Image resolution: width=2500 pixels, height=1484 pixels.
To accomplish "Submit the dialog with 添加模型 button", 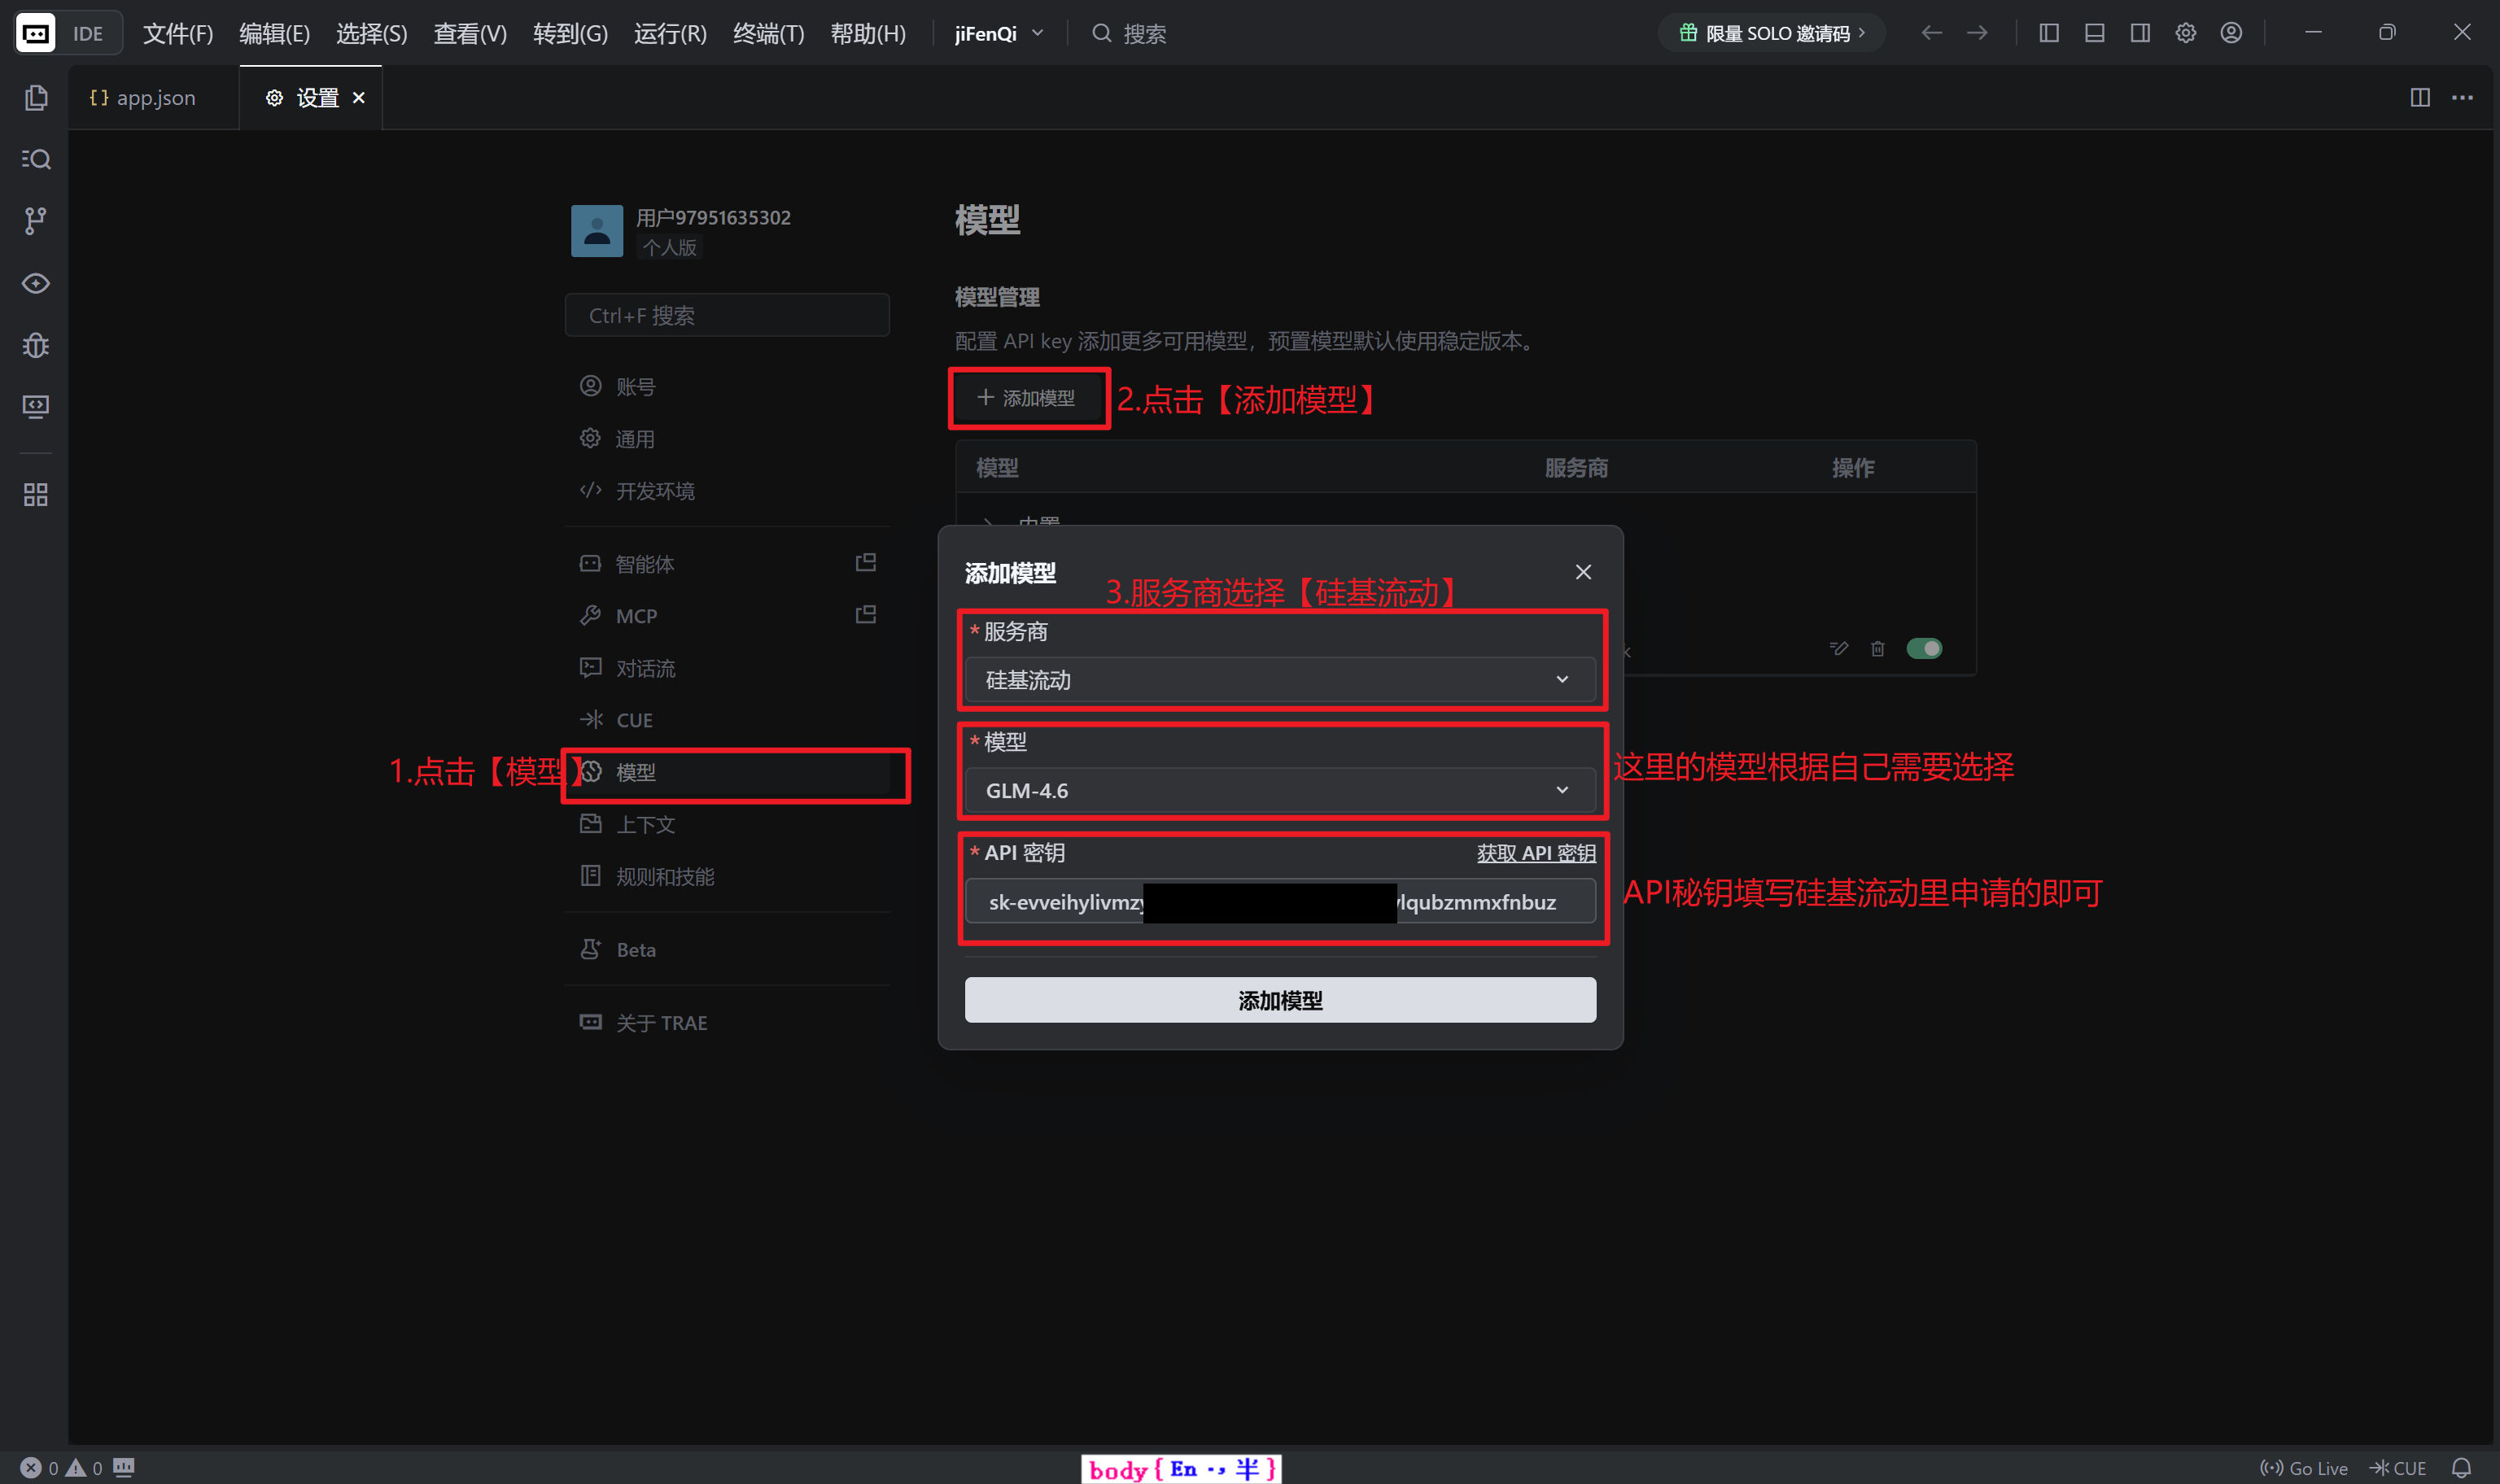I will [1280, 1000].
